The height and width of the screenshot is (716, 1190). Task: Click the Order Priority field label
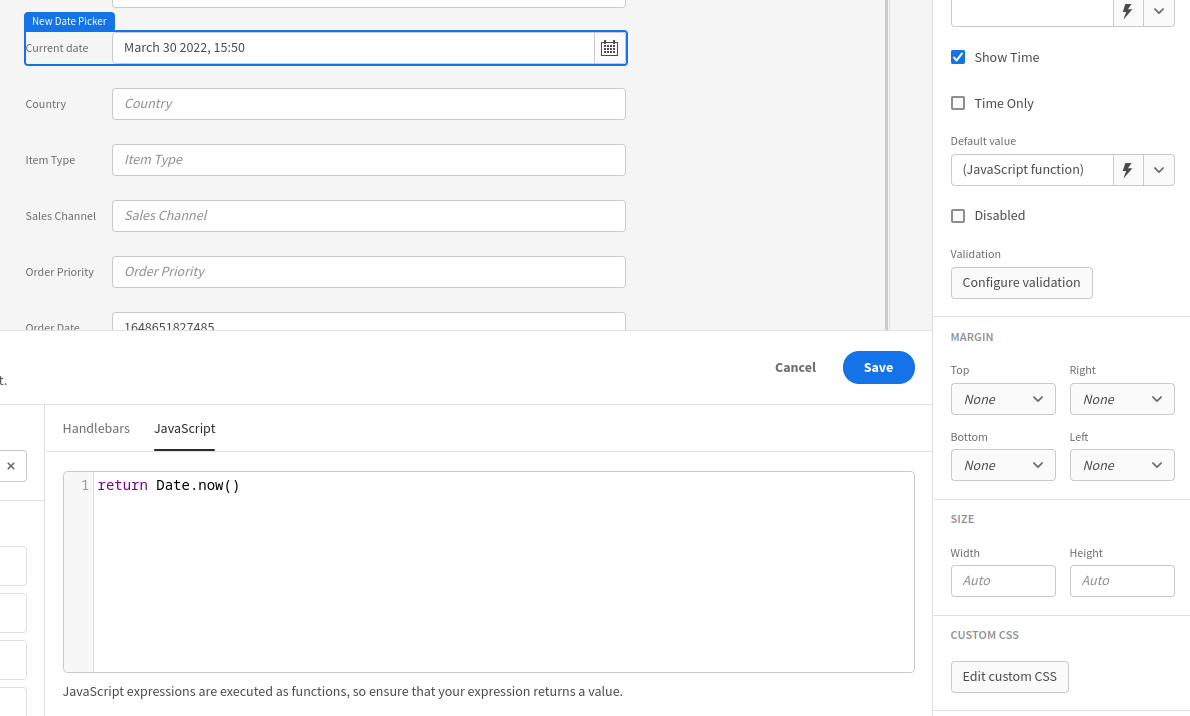tap(59, 272)
